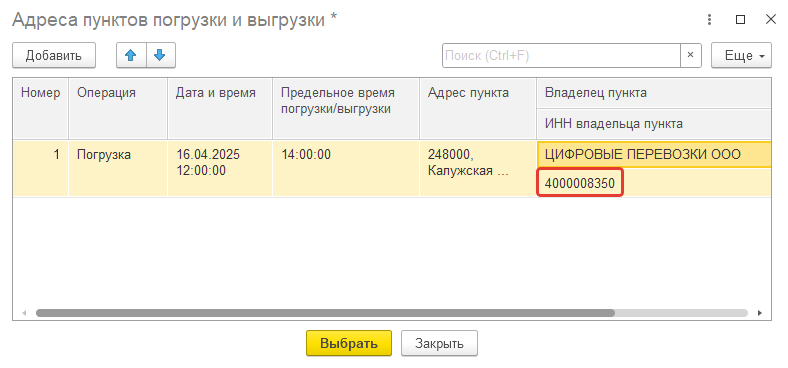The height and width of the screenshot is (368, 788).
Task: Select the row number cell 1
Action: 41,169
